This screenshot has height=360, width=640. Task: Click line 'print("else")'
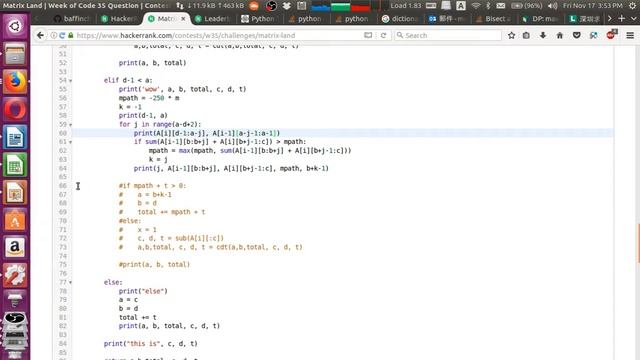pos(143,291)
